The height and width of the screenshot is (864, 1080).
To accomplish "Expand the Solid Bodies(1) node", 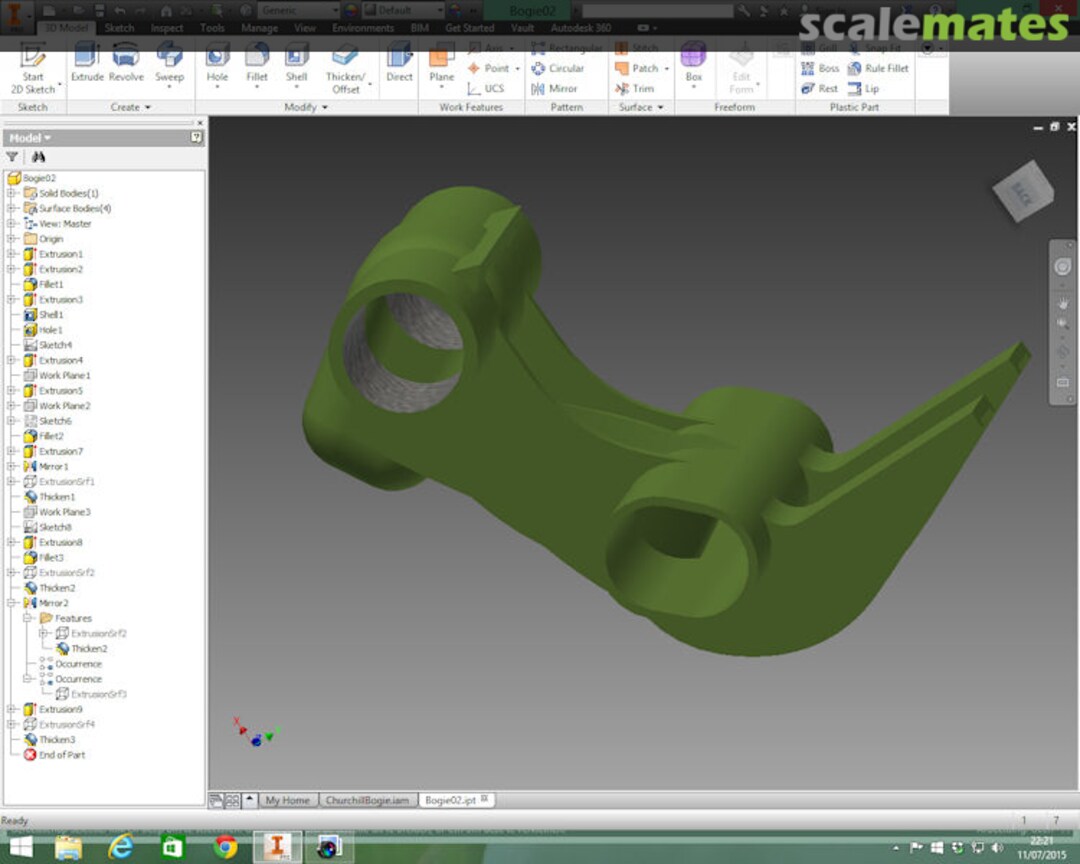I will (12, 193).
